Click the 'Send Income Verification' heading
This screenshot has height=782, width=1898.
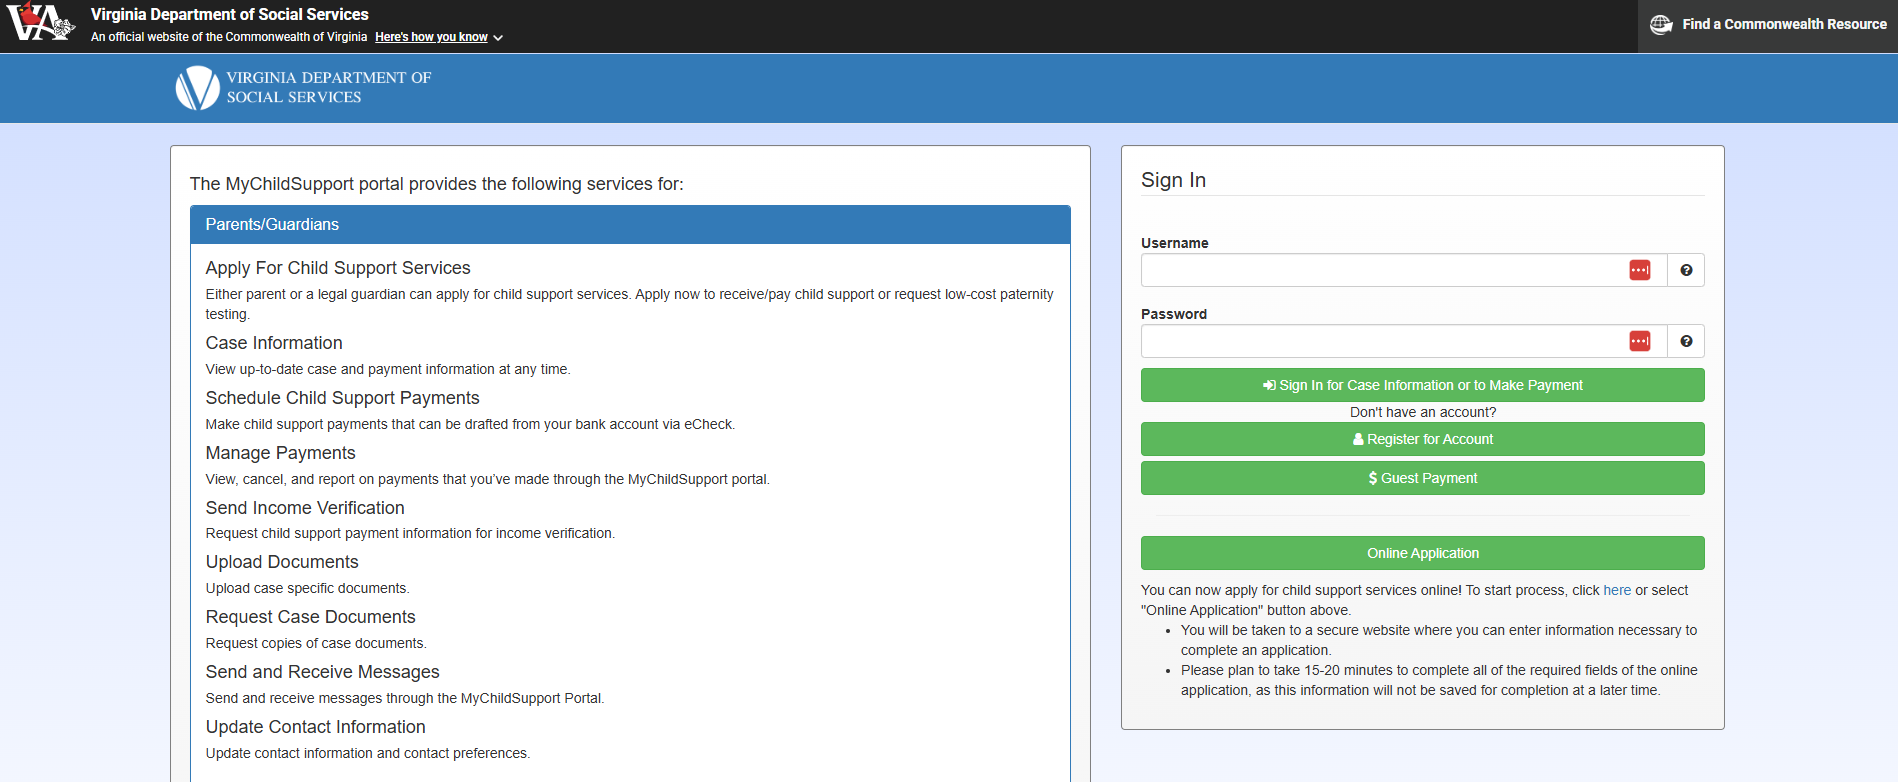click(x=305, y=508)
